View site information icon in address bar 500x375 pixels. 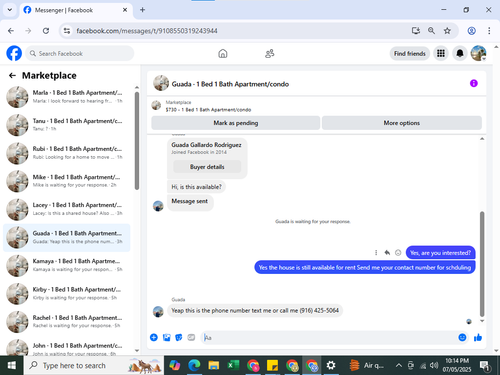tap(67, 31)
